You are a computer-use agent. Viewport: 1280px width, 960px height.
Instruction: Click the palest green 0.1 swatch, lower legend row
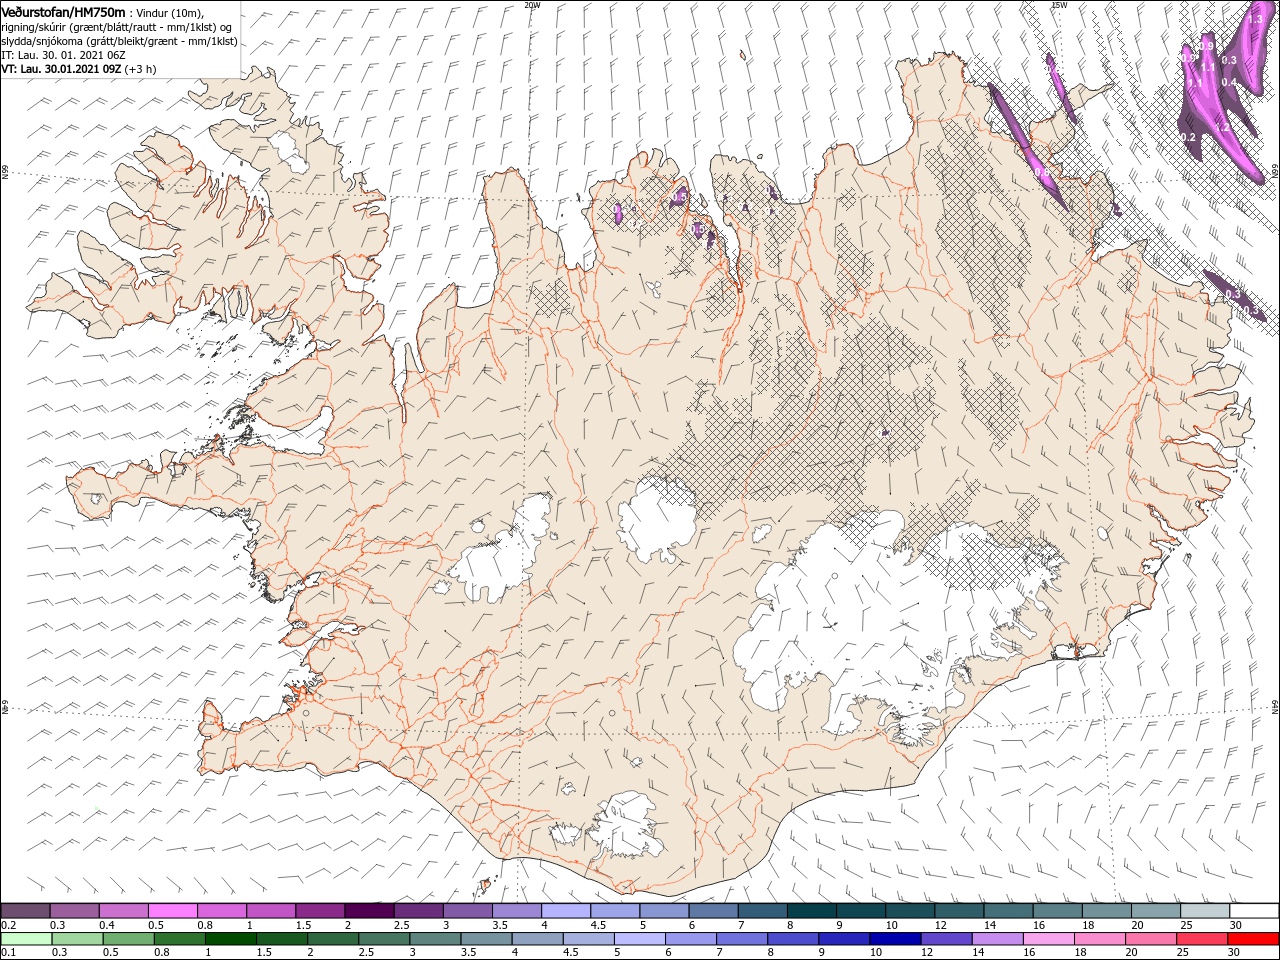(x=27, y=938)
